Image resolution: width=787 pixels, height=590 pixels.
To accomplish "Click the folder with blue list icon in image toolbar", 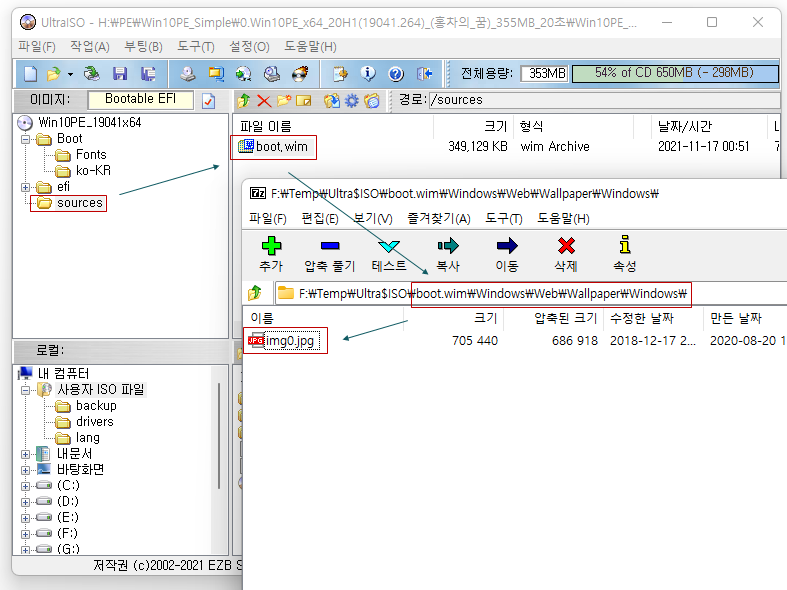I will [x=372, y=100].
